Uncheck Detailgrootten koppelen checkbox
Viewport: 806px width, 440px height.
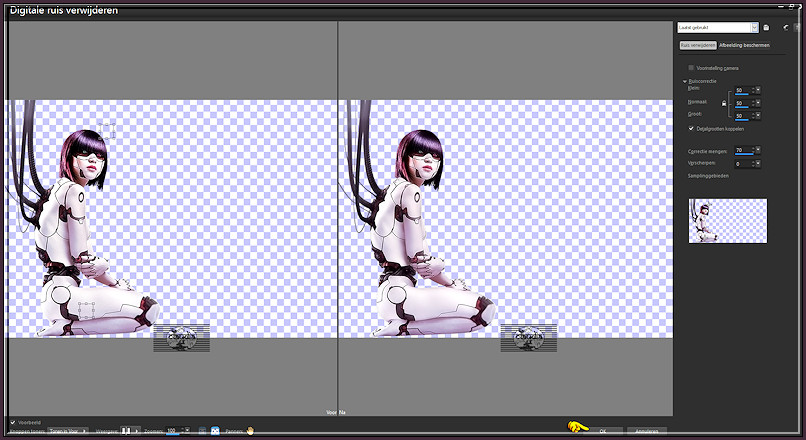coord(691,129)
